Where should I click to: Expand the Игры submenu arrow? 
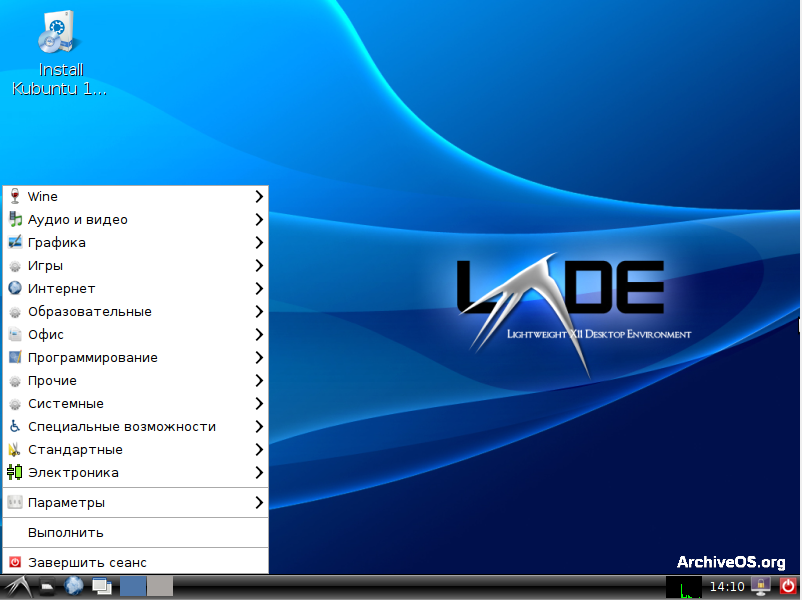[x=259, y=265]
